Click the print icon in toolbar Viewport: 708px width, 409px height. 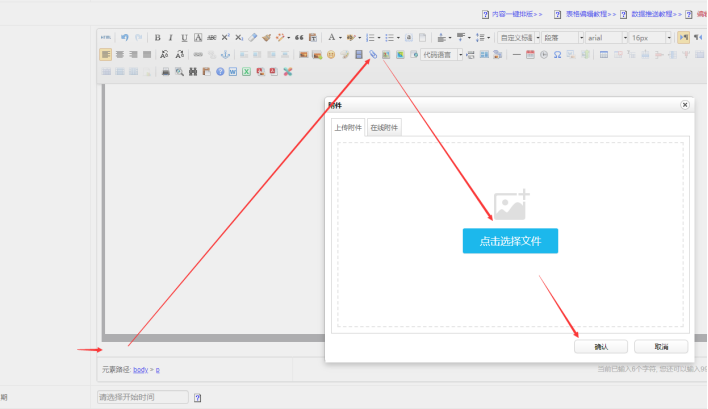coord(165,72)
